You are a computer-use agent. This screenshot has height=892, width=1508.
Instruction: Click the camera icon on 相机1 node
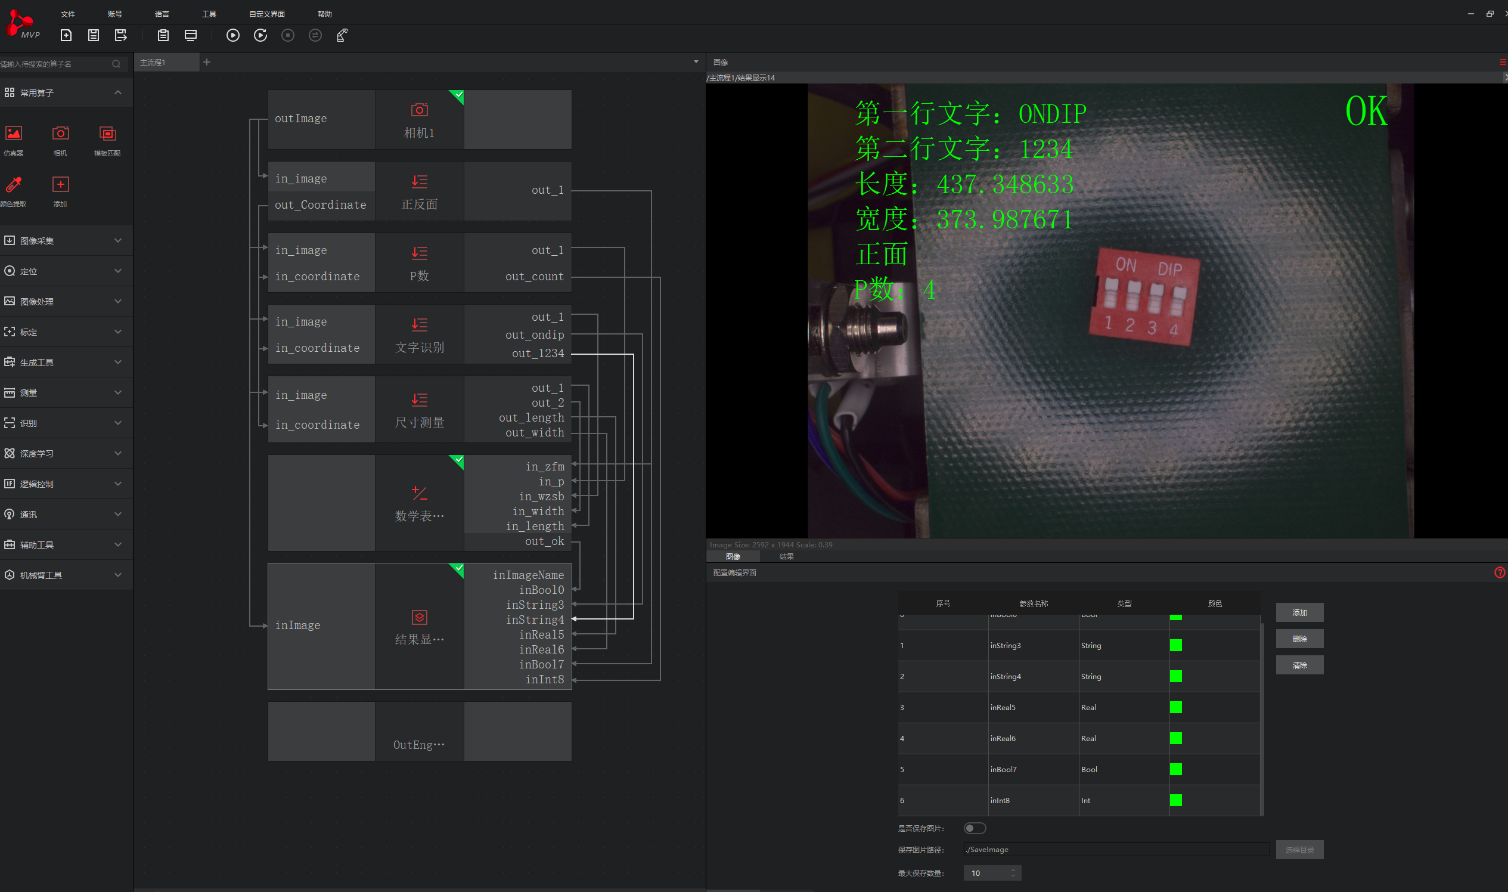click(x=419, y=109)
